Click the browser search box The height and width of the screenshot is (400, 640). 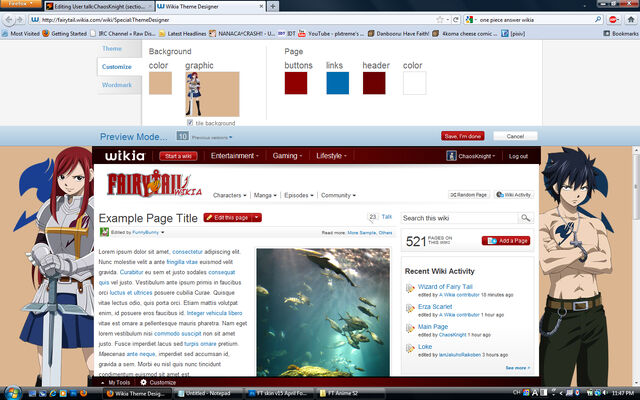click(x=533, y=20)
